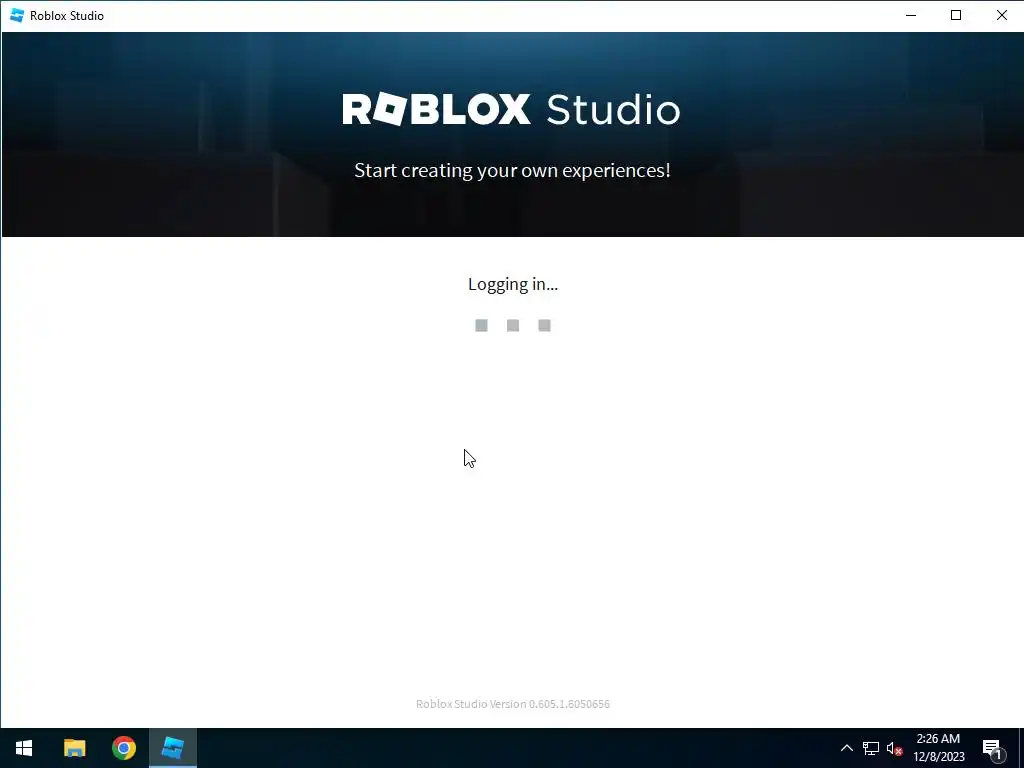Maximize the Roblox Studio window
Screen dimensions: 1024x768
click(x=956, y=16)
